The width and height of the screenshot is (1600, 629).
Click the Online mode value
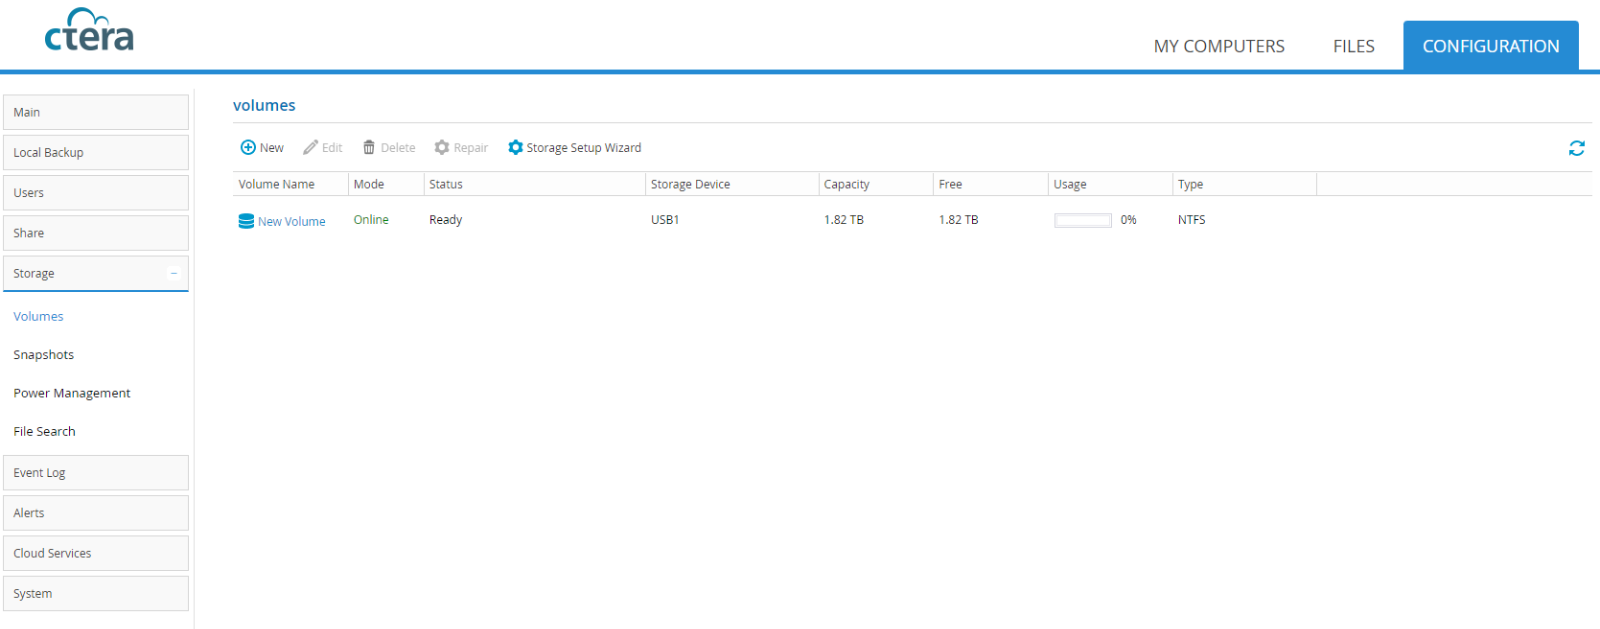(x=371, y=219)
